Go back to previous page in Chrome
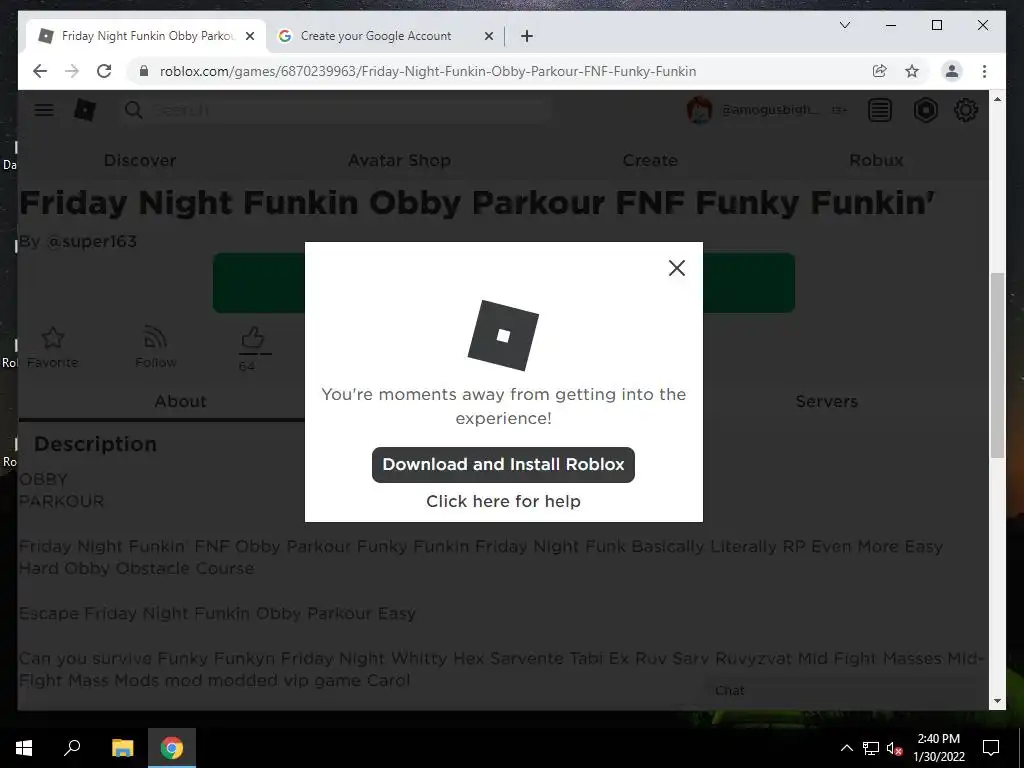This screenshot has width=1024, height=768. (x=40, y=71)
